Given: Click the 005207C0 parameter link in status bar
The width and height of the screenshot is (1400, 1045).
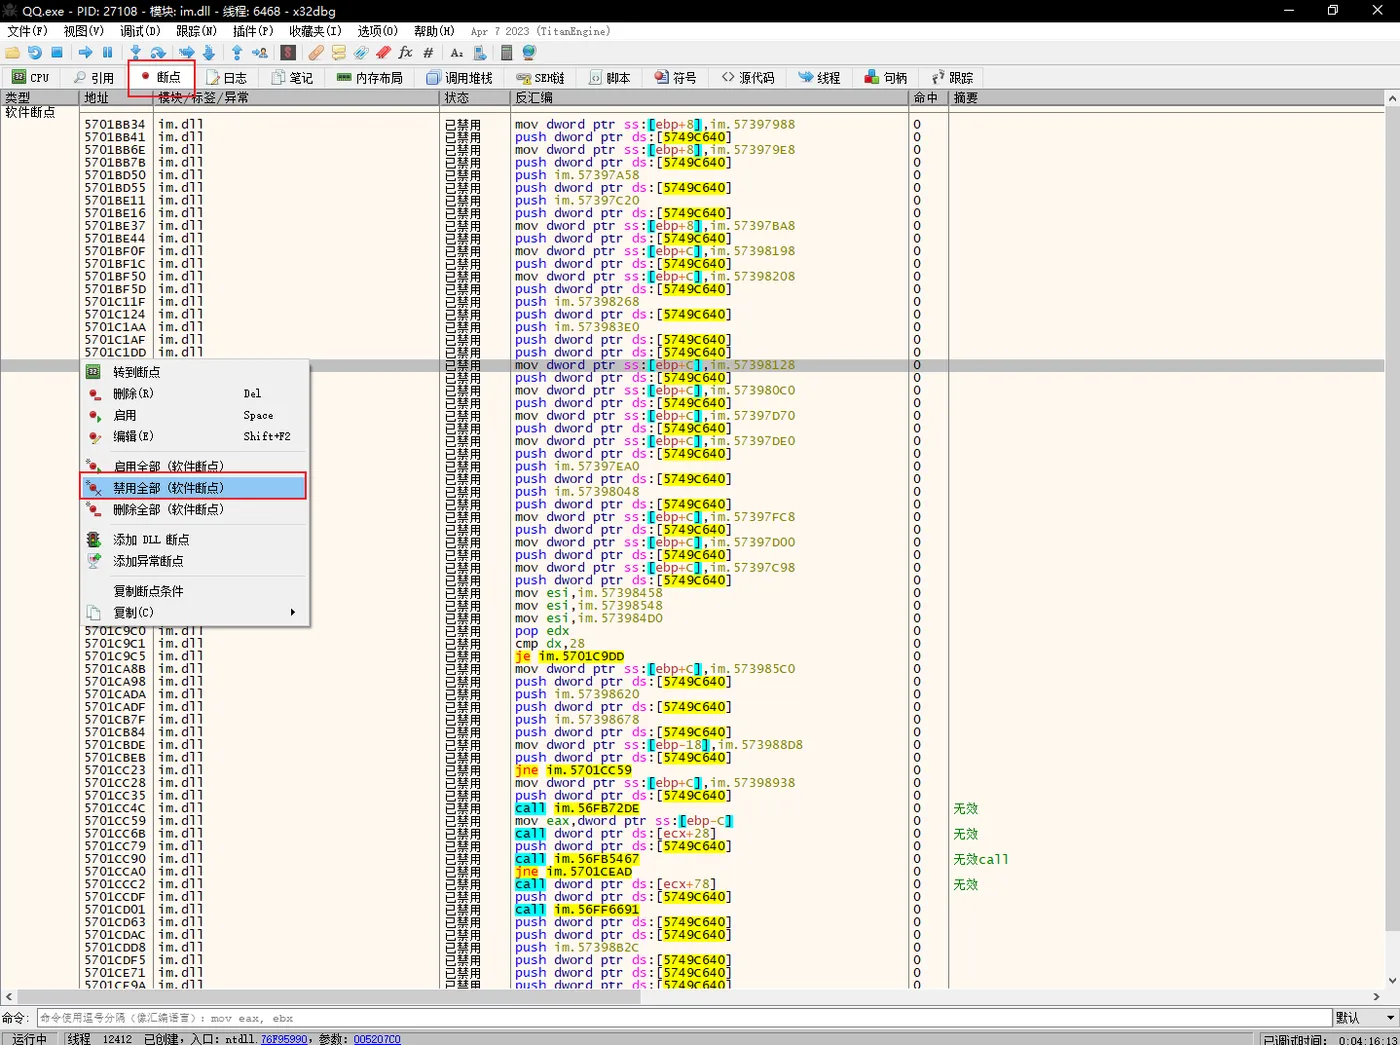Looking at the screenshot, I should point(376,1039).
